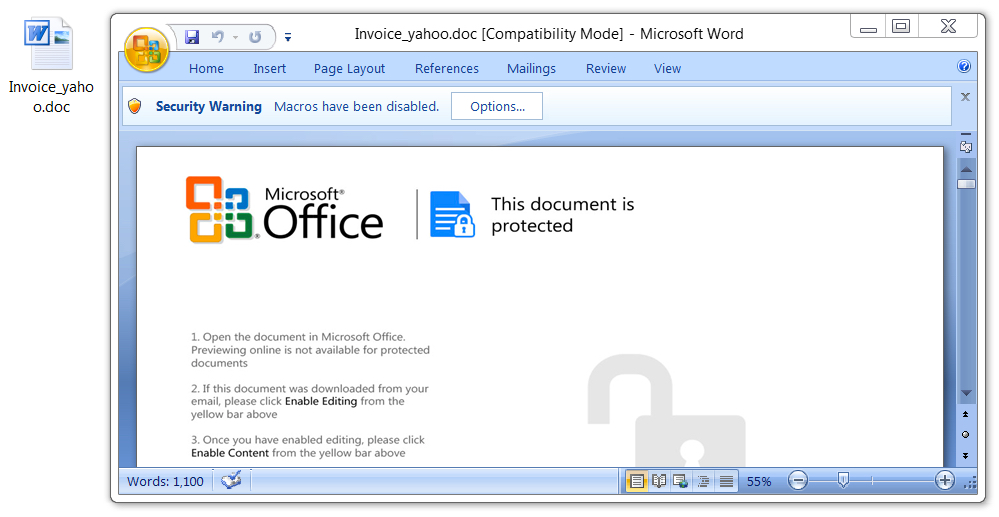
Task: Switch to the Review tab
Action: (x=606, y=69)
